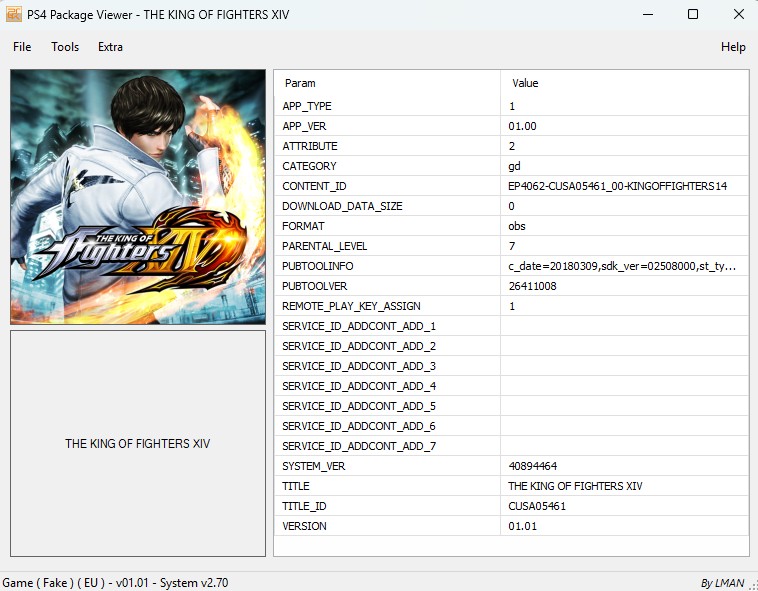Open the Extra menu
This screenshot has height=591, width=758.
(x=110, y=47)
